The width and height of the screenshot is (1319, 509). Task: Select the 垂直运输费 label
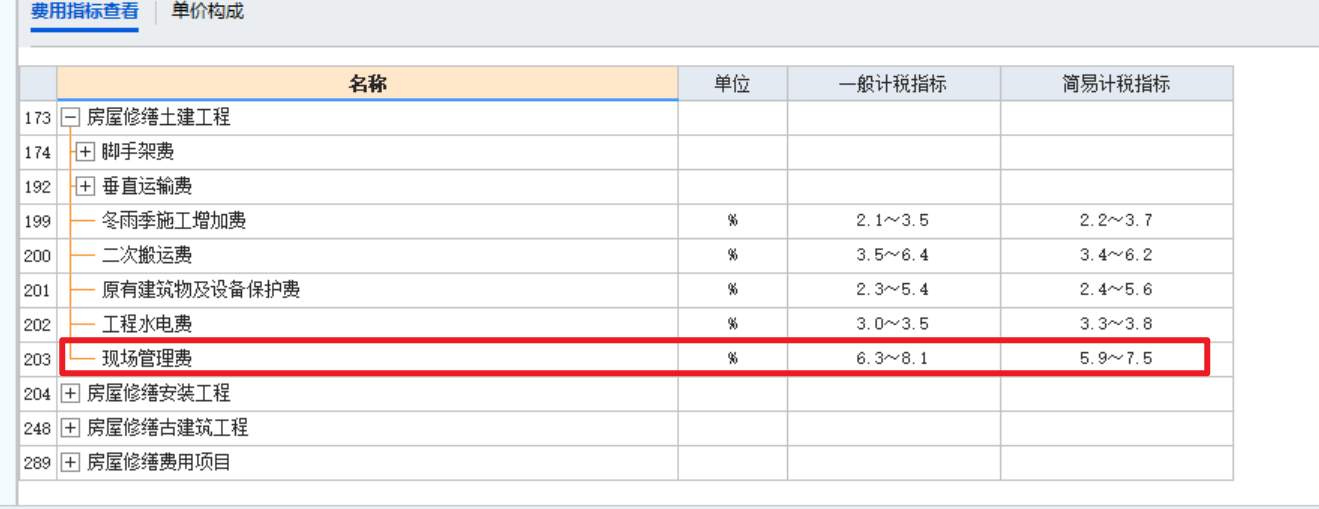click(147, 187)
